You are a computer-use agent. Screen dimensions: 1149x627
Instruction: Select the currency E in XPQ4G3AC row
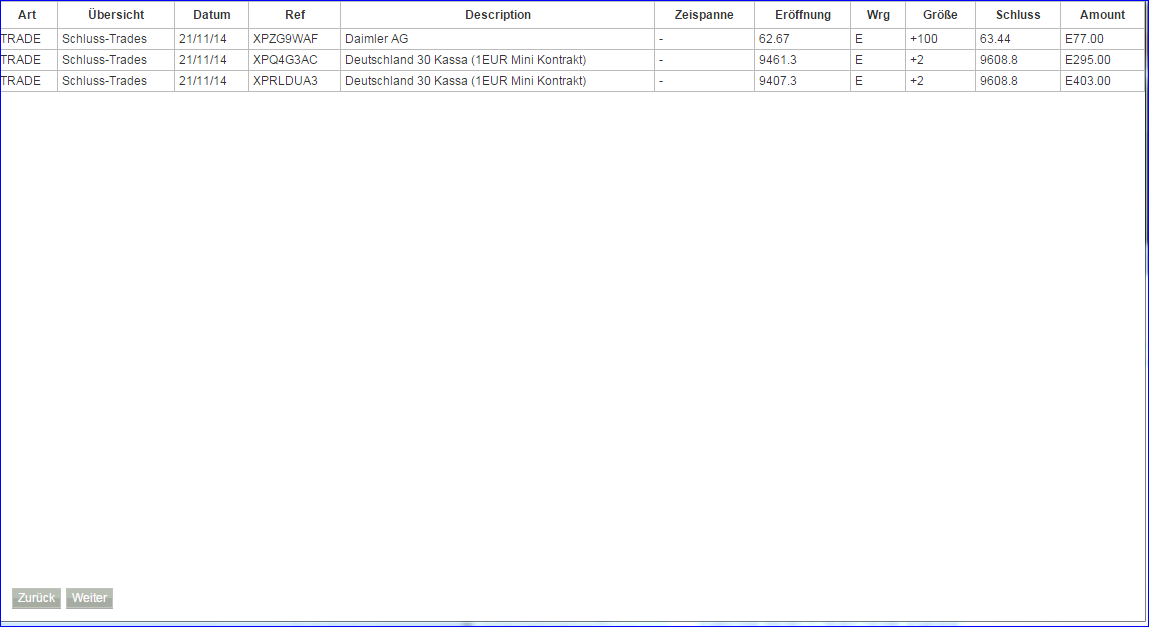(878, 60)
